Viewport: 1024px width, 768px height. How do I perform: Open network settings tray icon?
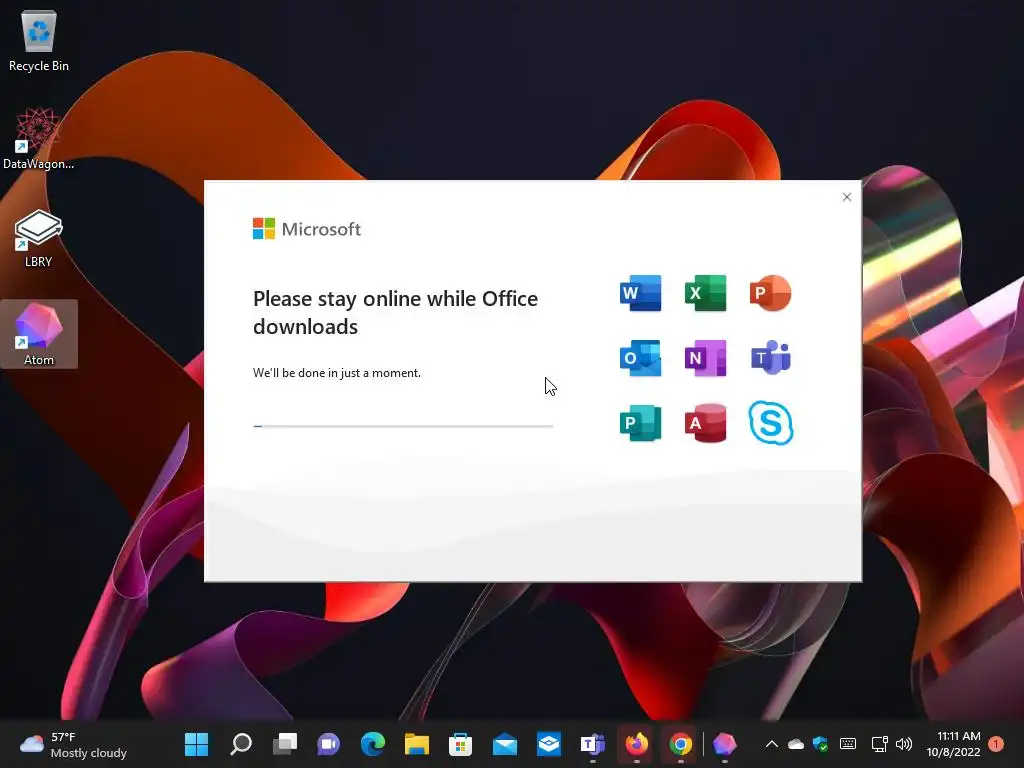[x=879, y=744]
